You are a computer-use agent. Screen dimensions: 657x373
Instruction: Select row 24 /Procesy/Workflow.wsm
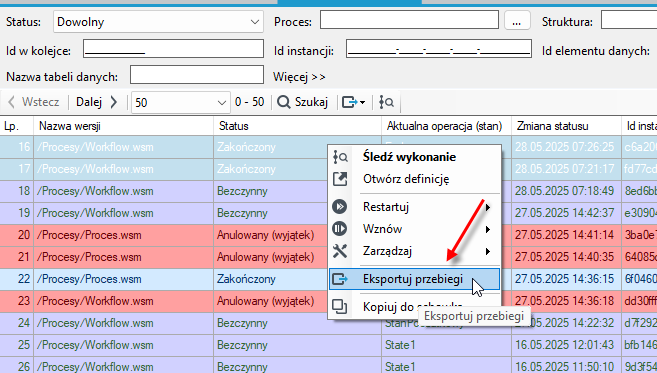[x=95, y=323]
